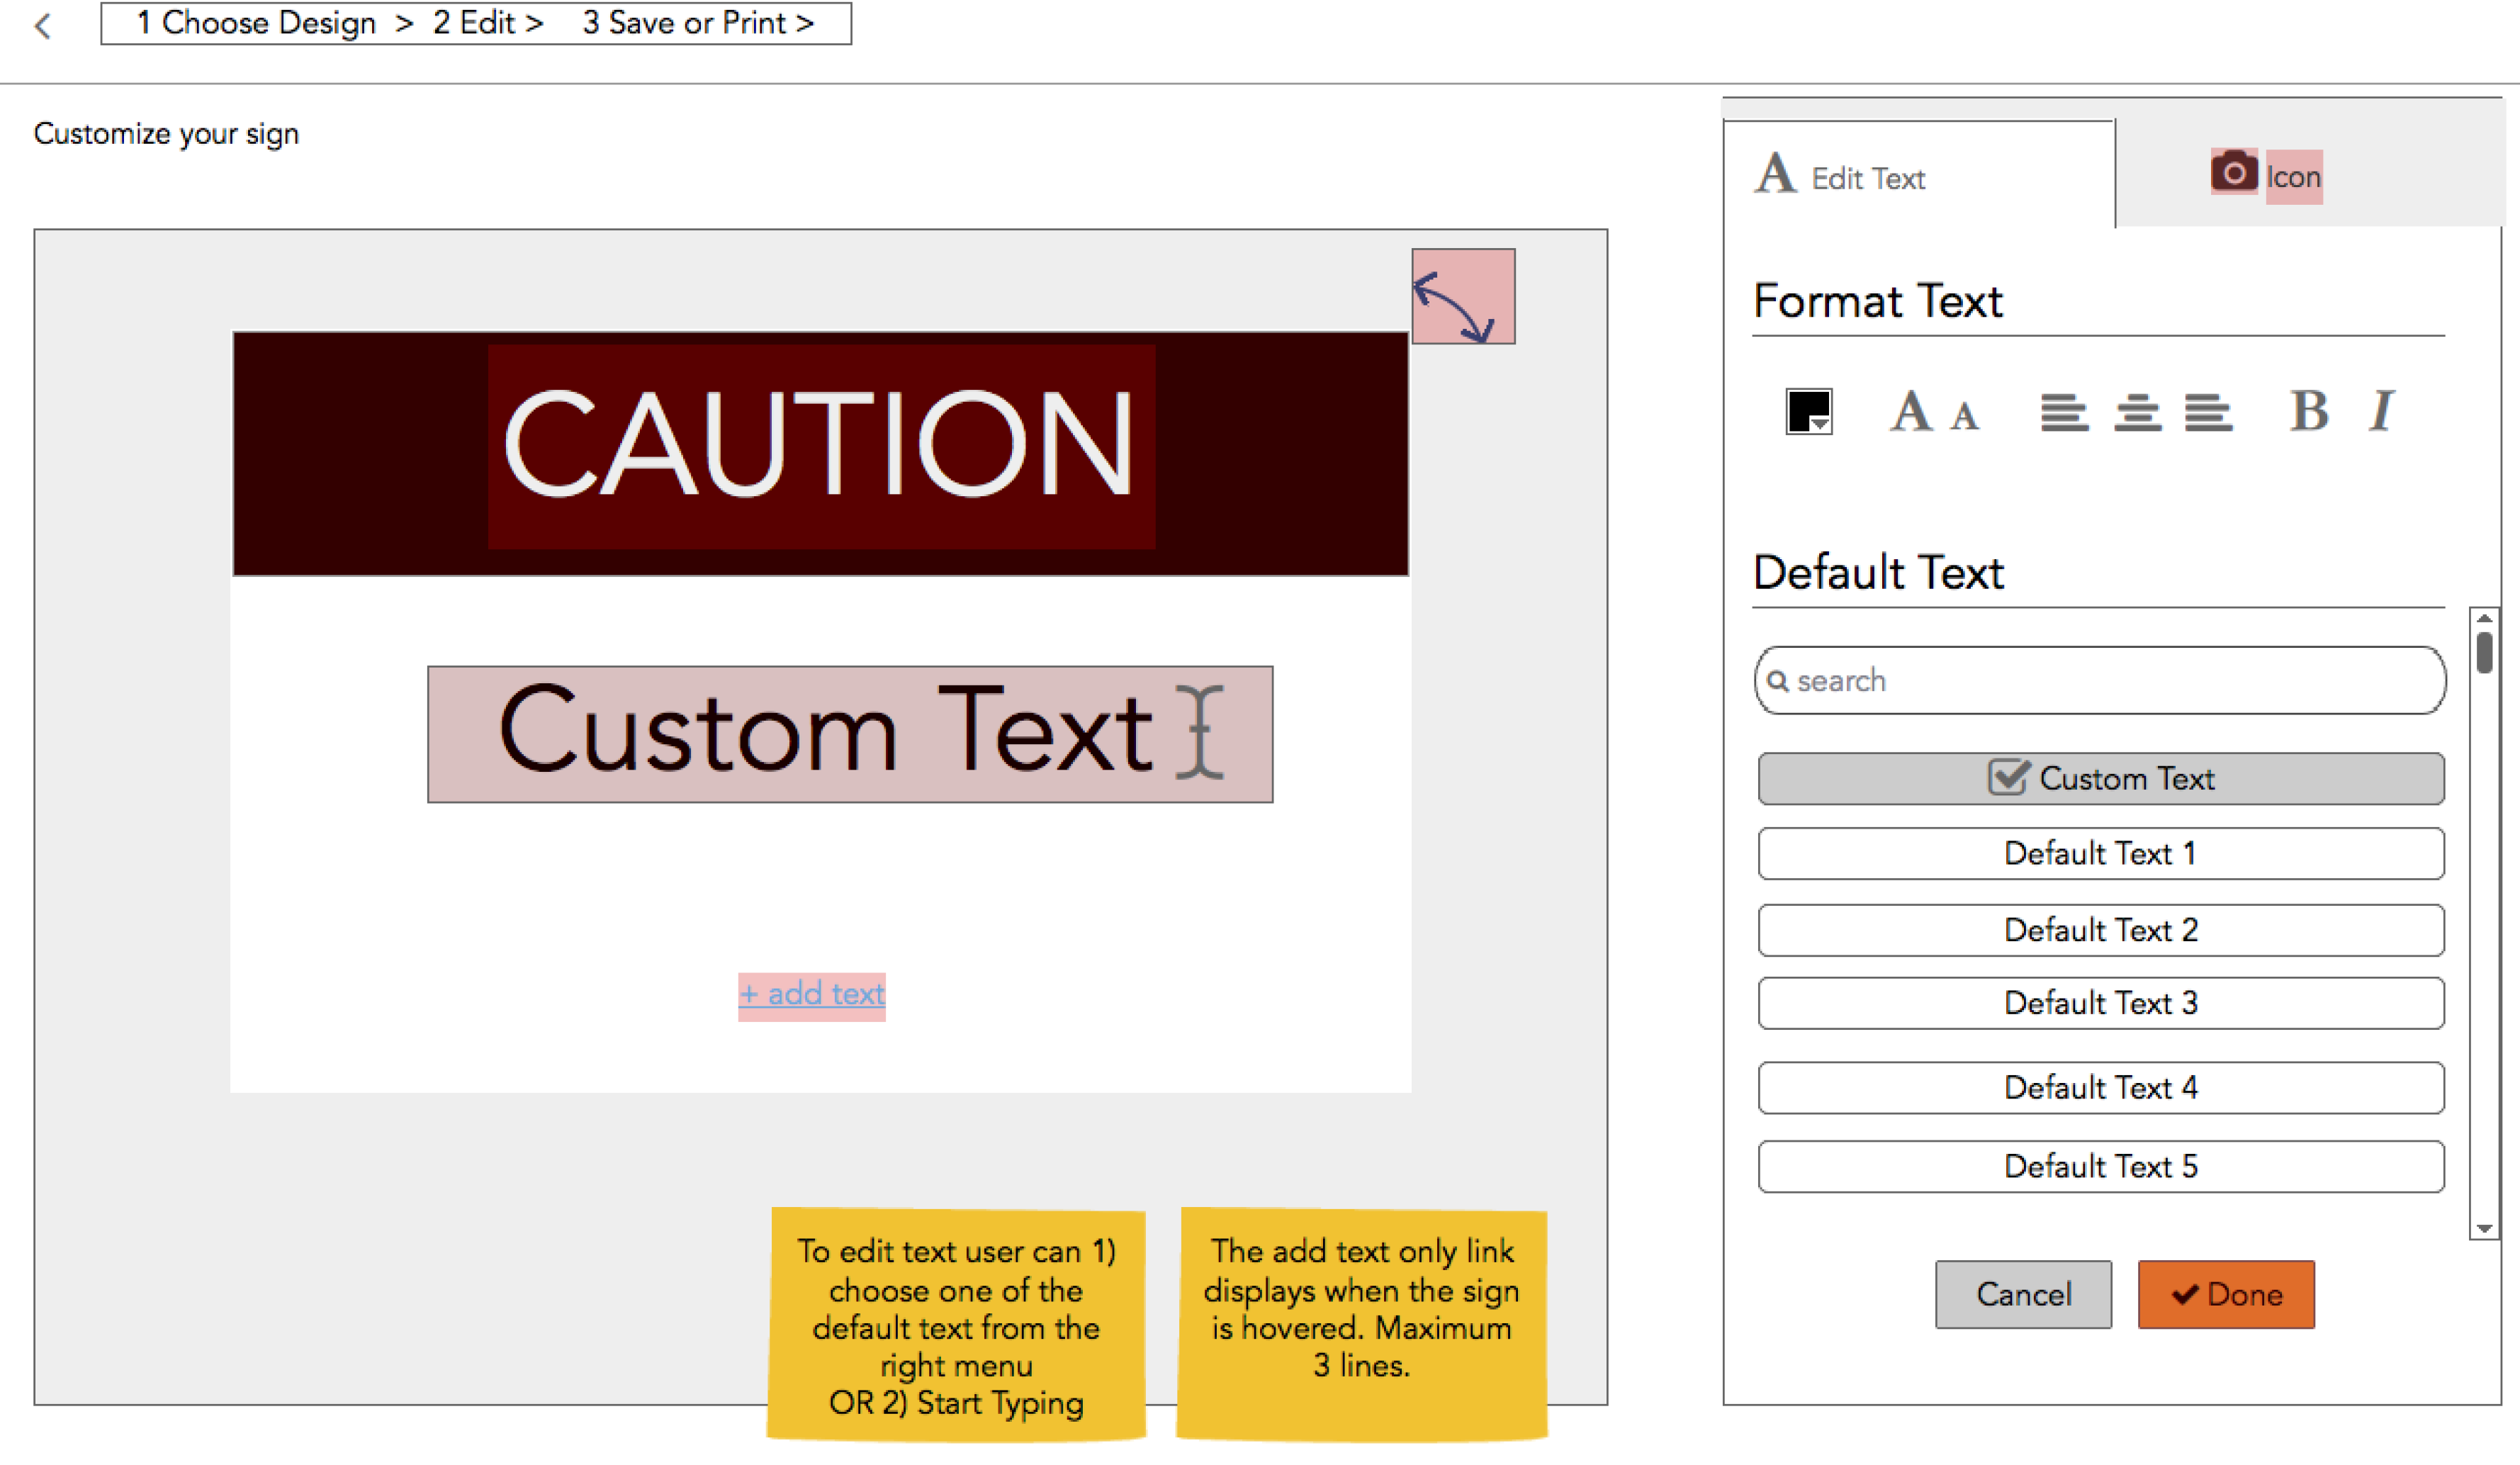This screenshot has width=2520, height=1465.
Task: Toggle italic formatting
Action: click(x=2382, y=411)
